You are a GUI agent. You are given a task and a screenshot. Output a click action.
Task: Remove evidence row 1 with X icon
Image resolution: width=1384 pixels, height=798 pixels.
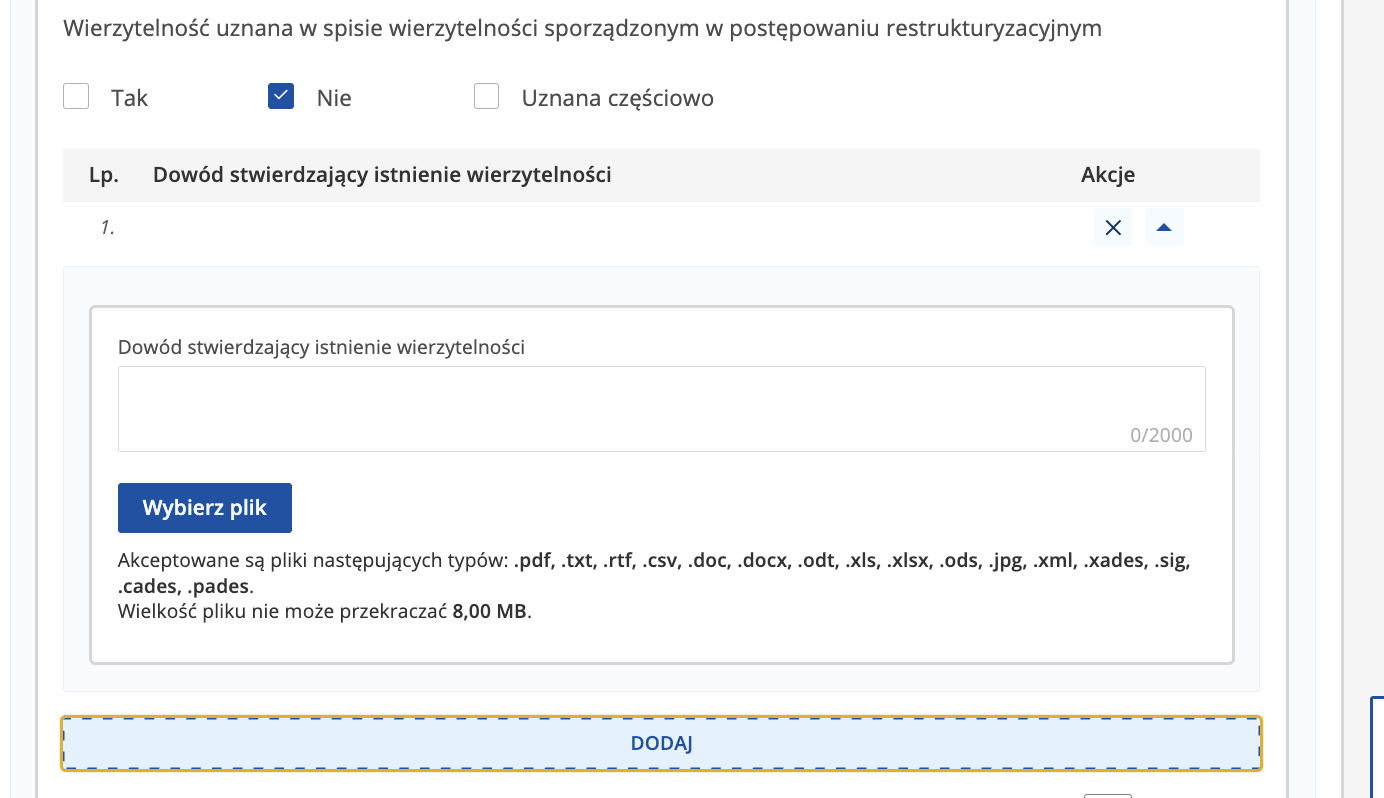(x=1113, y=228)
